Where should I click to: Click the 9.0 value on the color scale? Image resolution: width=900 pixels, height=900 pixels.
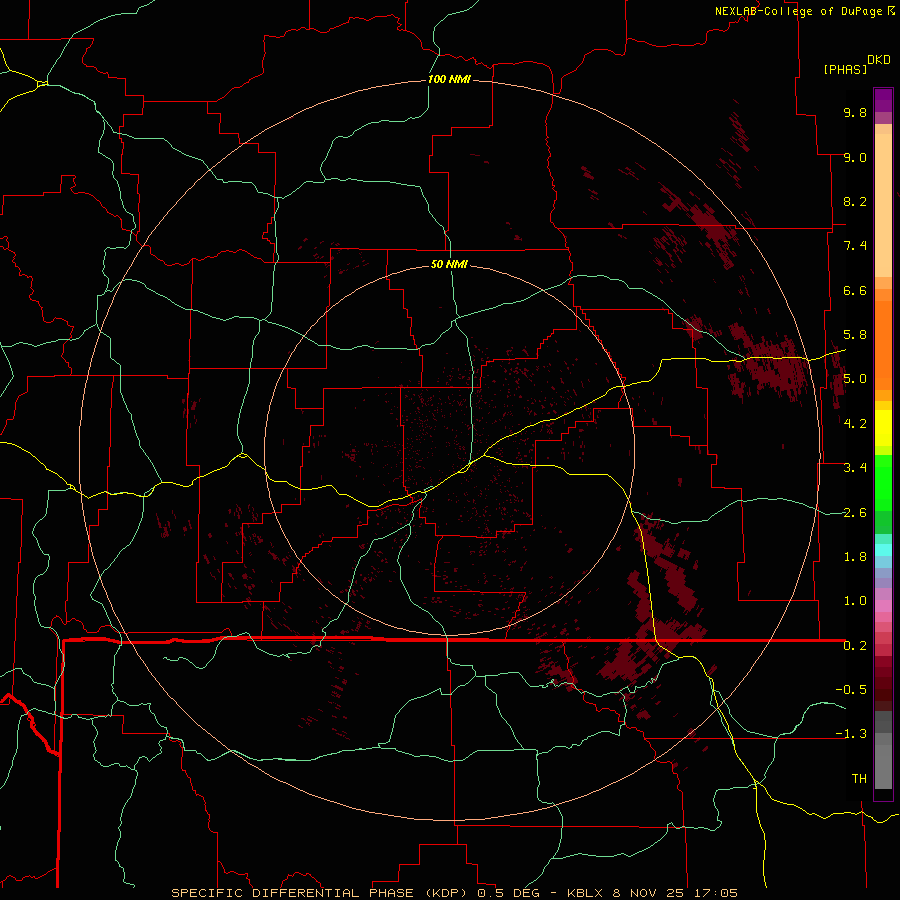[x=855, y=157]
